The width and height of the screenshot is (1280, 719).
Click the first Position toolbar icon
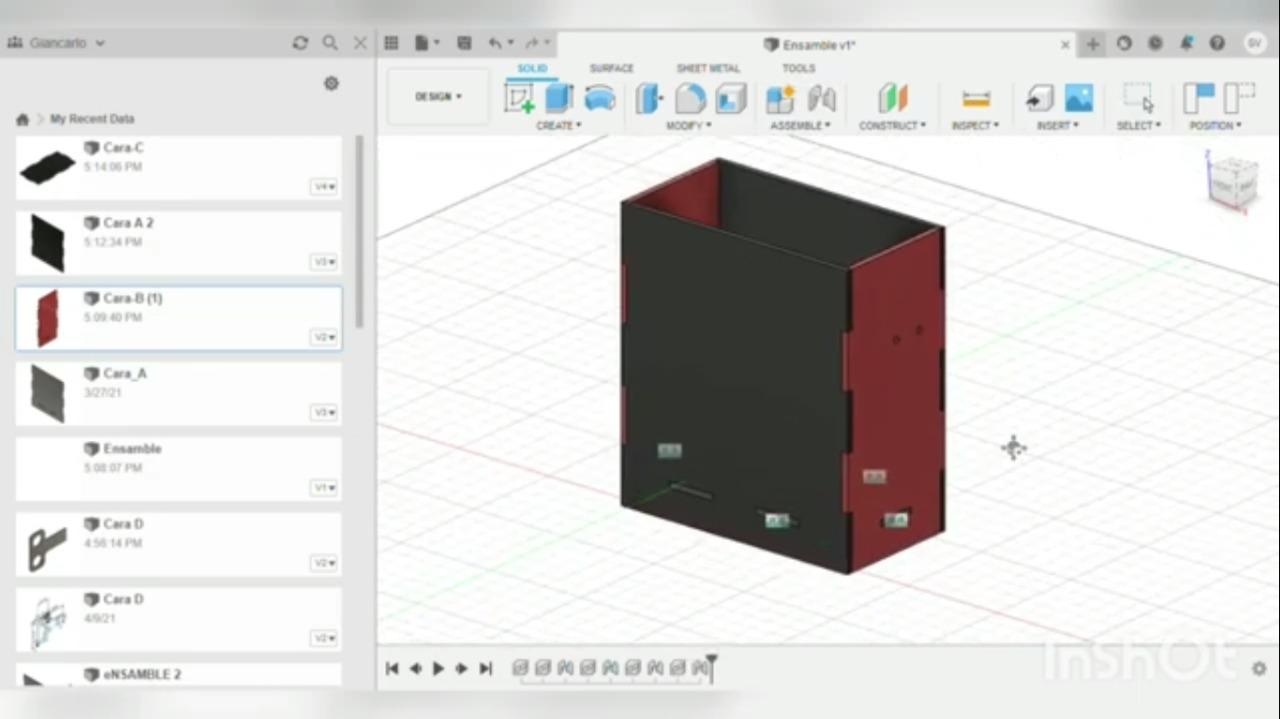1198,98
